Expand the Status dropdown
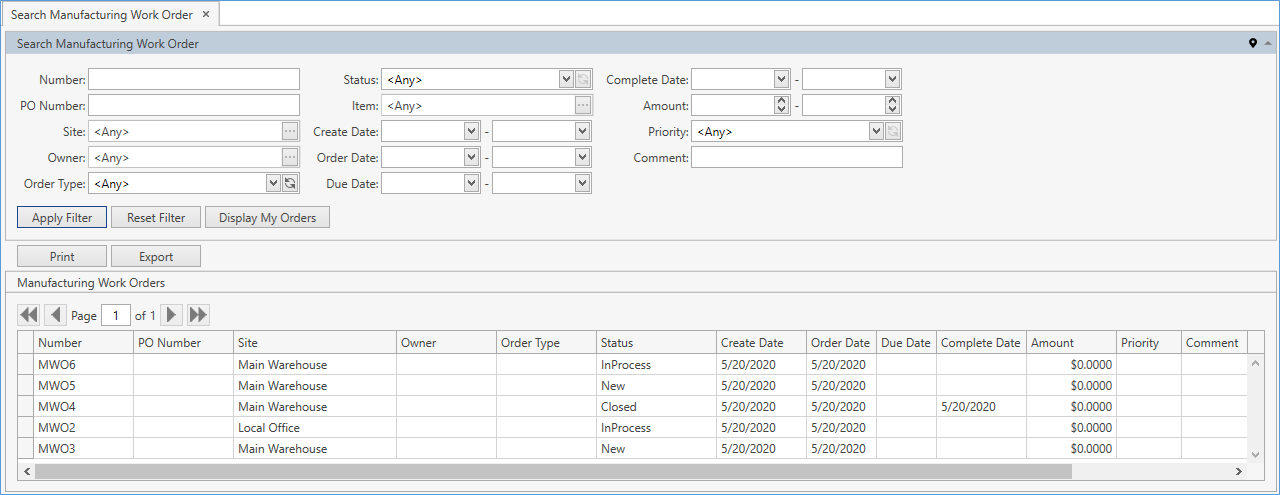 (x=566, y=79)
